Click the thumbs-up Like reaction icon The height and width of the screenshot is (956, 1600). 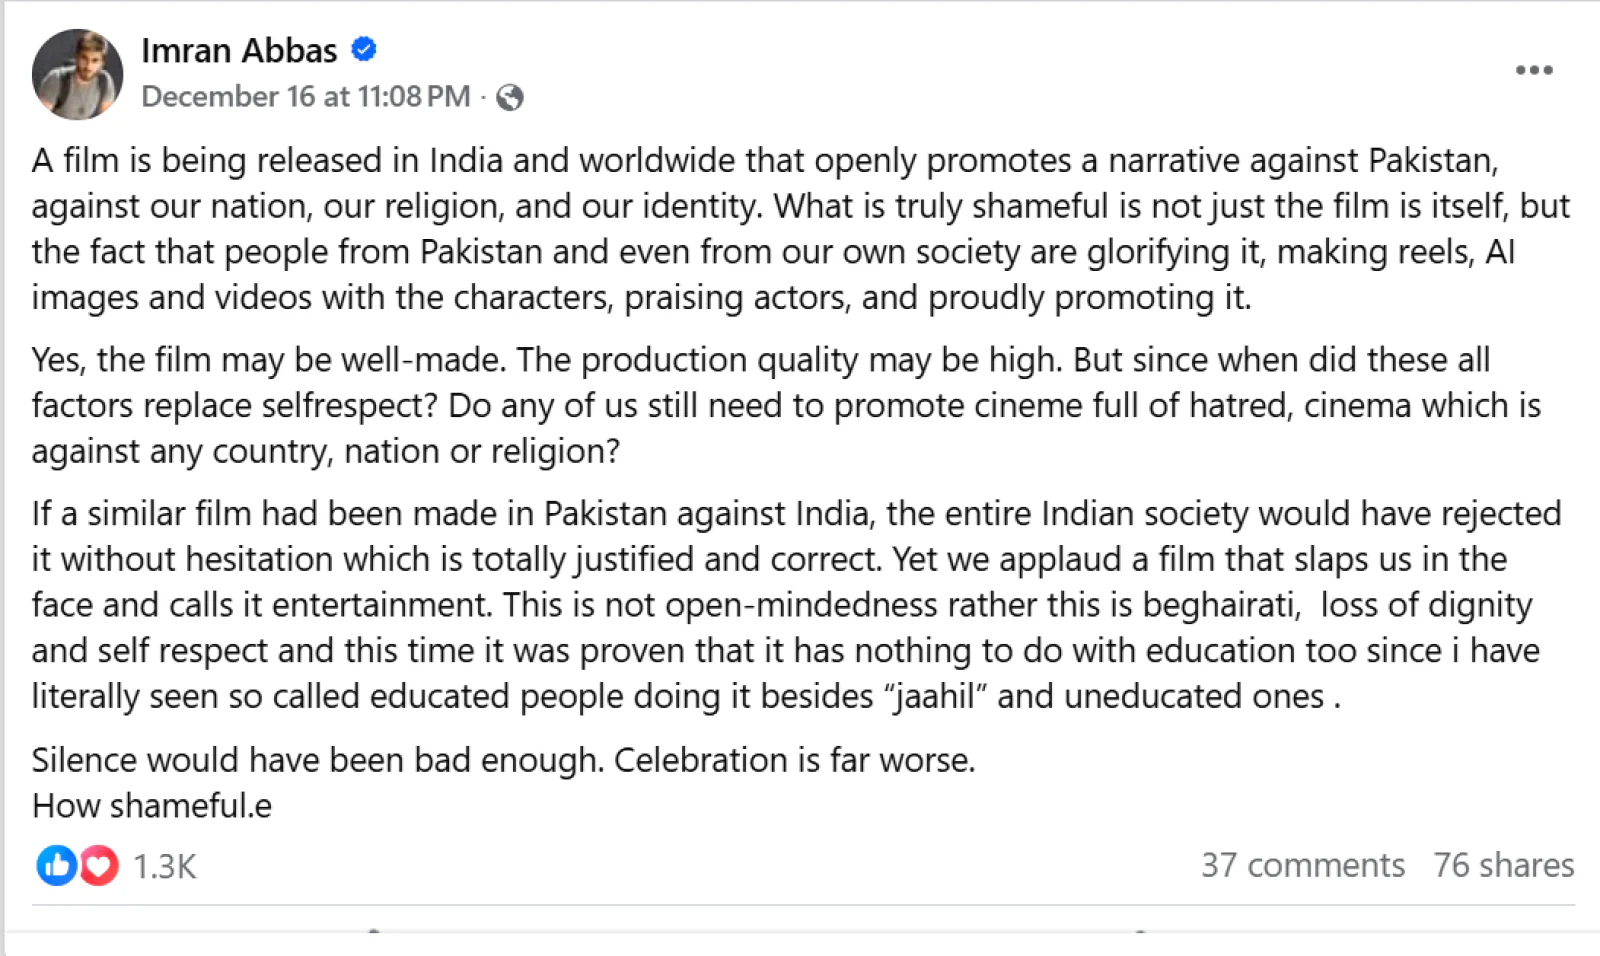[57, 865]
